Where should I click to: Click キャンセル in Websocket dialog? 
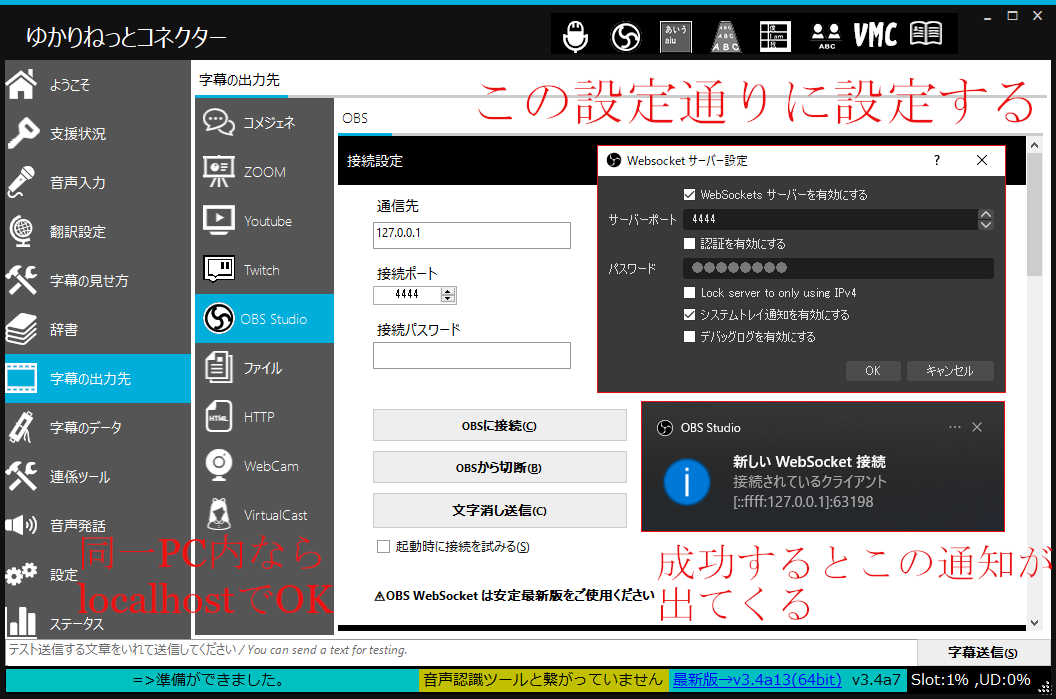click(950, 370)
